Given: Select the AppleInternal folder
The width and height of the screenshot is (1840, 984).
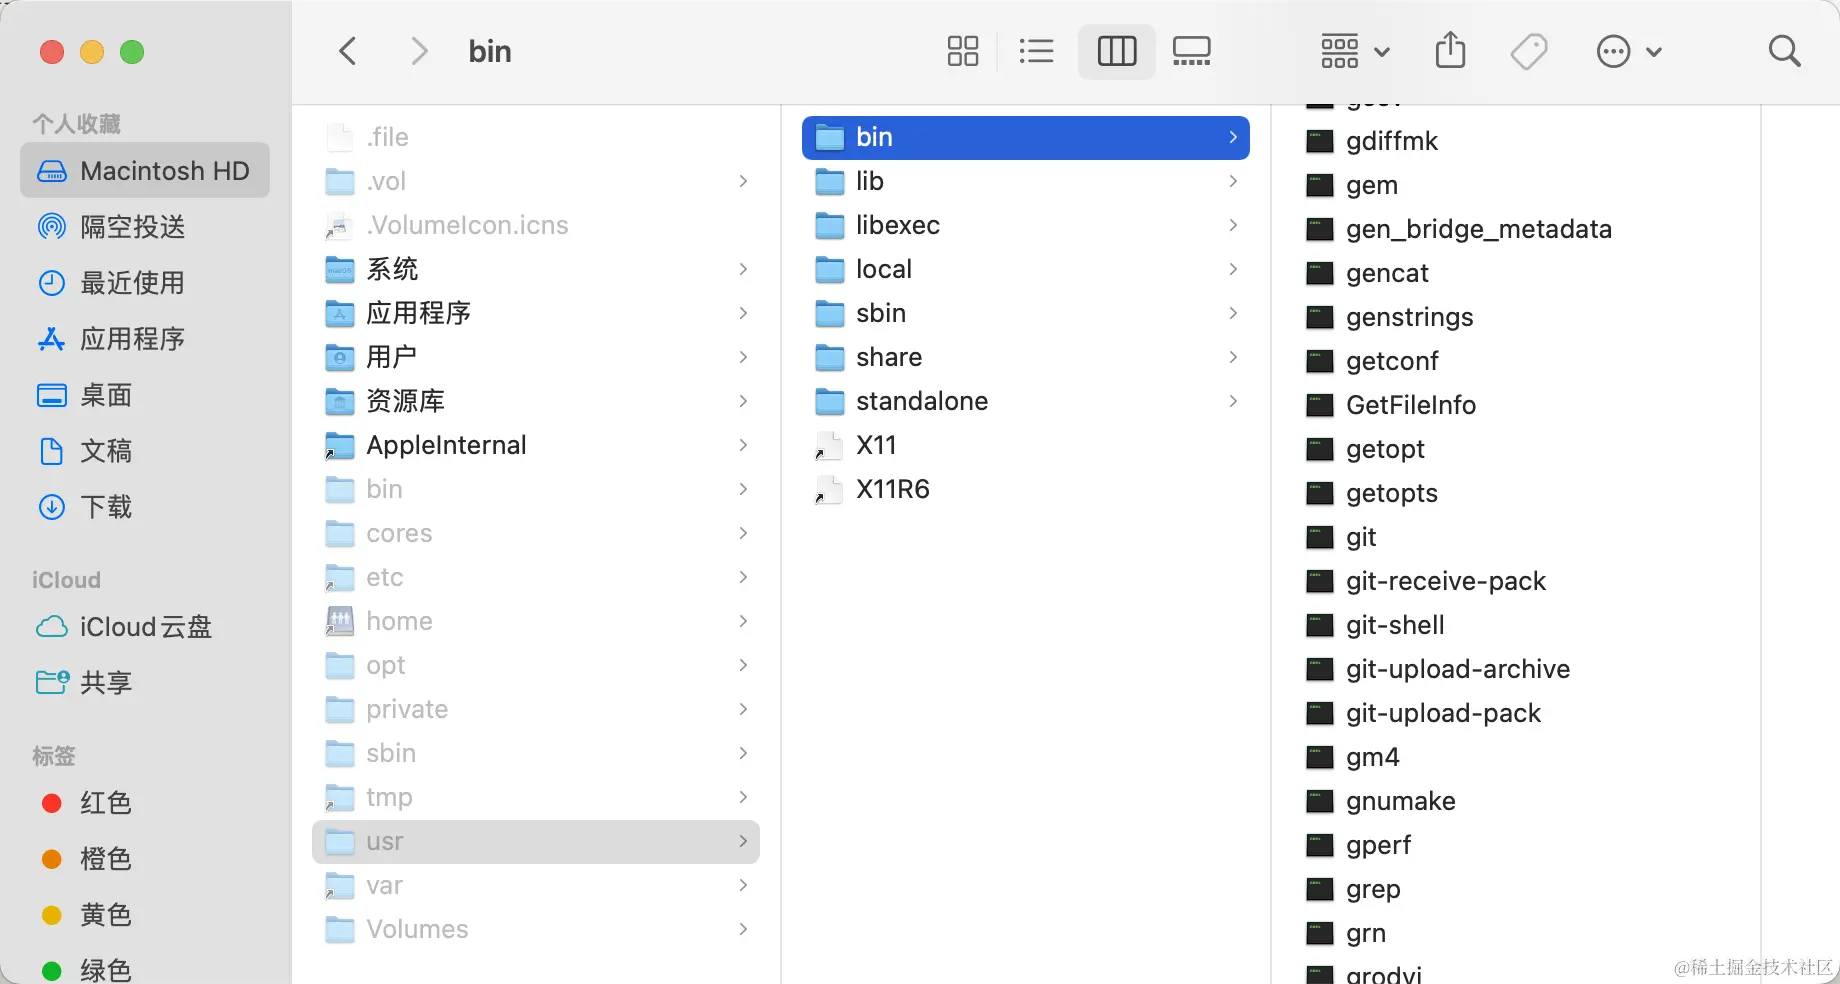Looking at the screenshot, I should 536,445.
